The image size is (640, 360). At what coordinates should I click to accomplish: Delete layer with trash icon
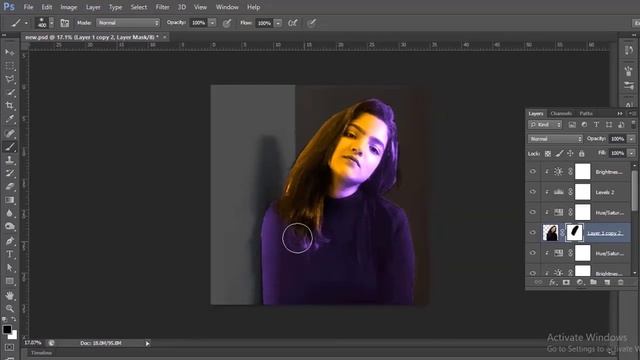coord(620,282)
